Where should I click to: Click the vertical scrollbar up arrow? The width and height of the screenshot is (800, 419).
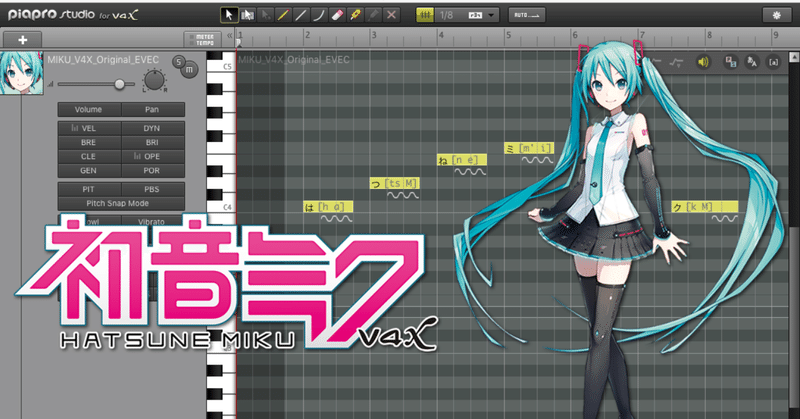pyautogui.click(x=794, y=57)
